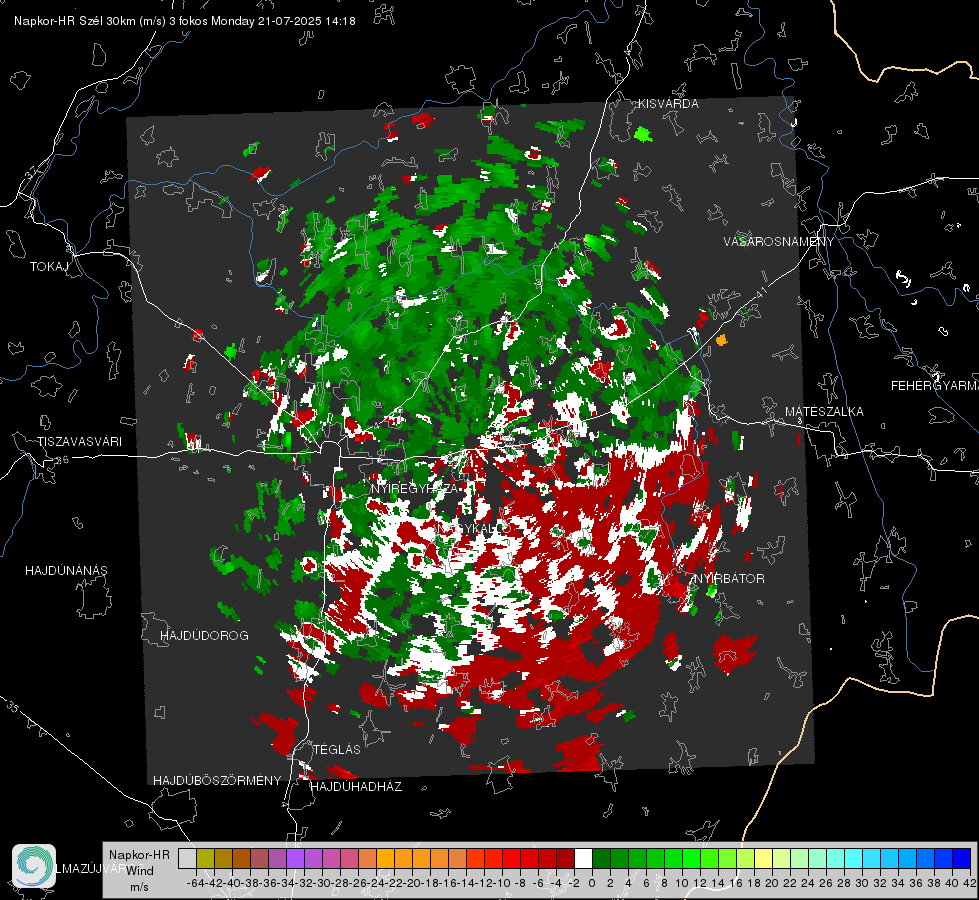This screenshot has height=900, width=979.
Task: Pick the grey swatch at legend's left end
Action: [187, 859]
